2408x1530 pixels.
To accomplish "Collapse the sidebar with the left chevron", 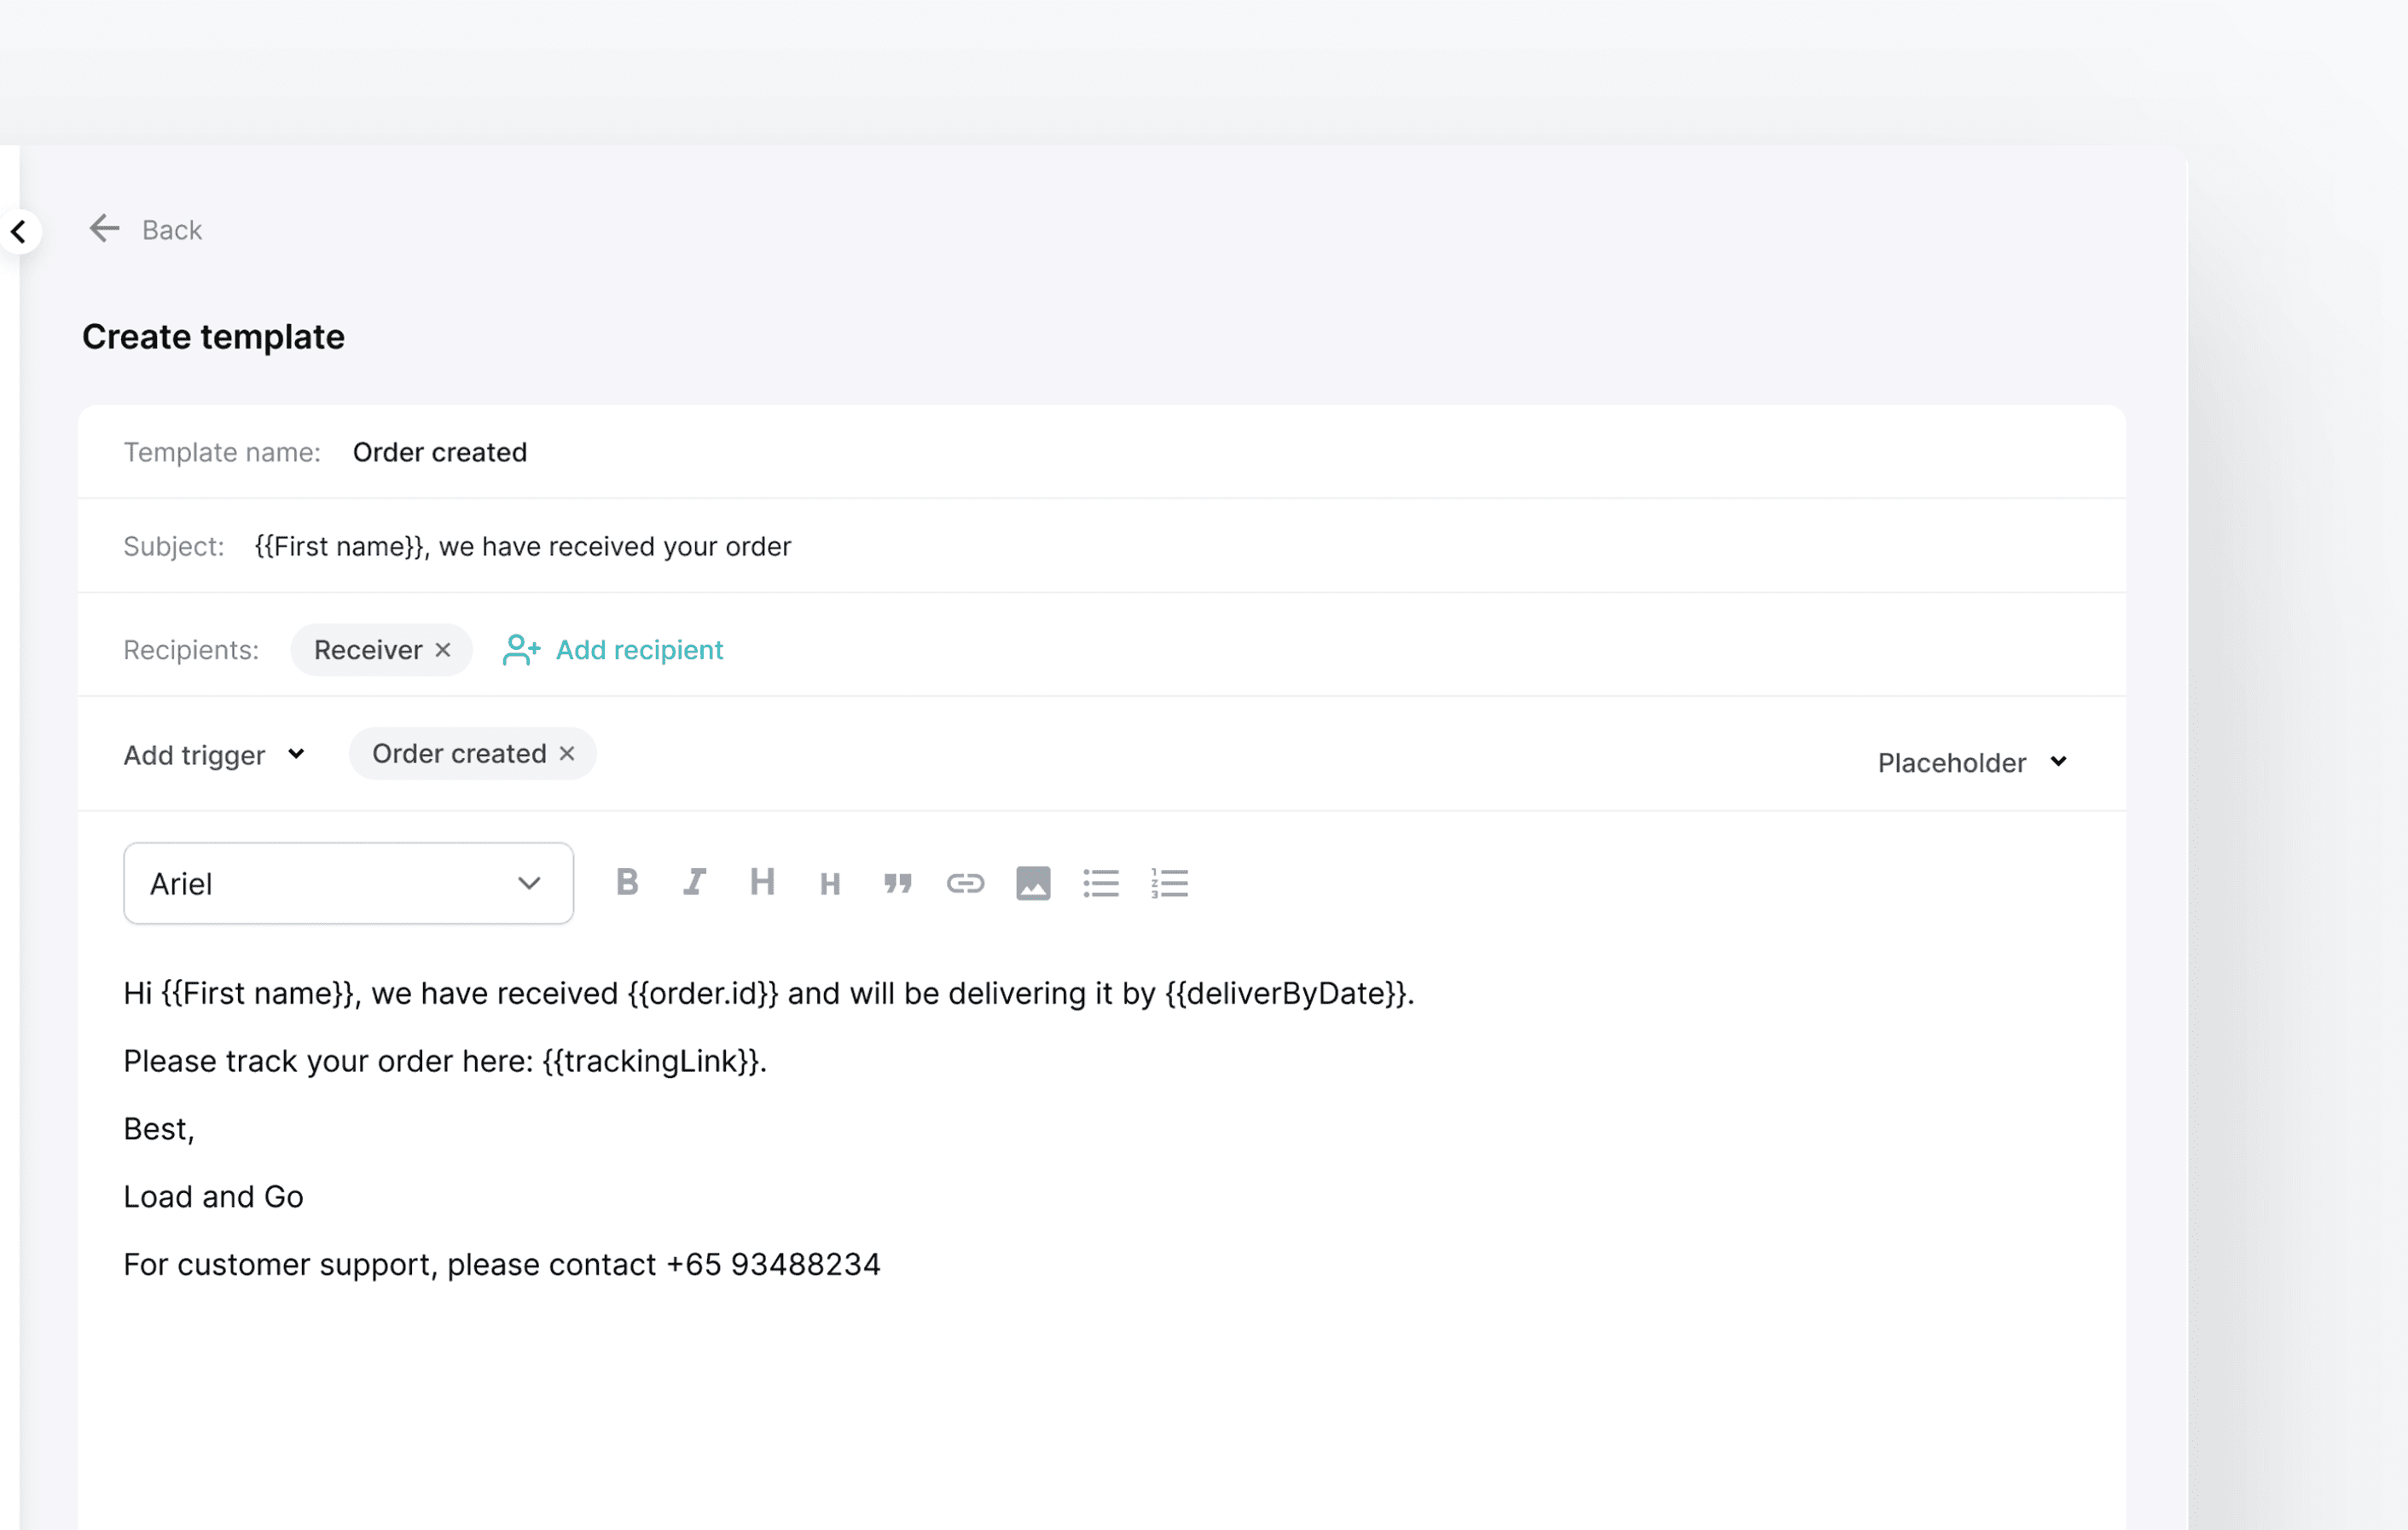I will click(19, 232).
